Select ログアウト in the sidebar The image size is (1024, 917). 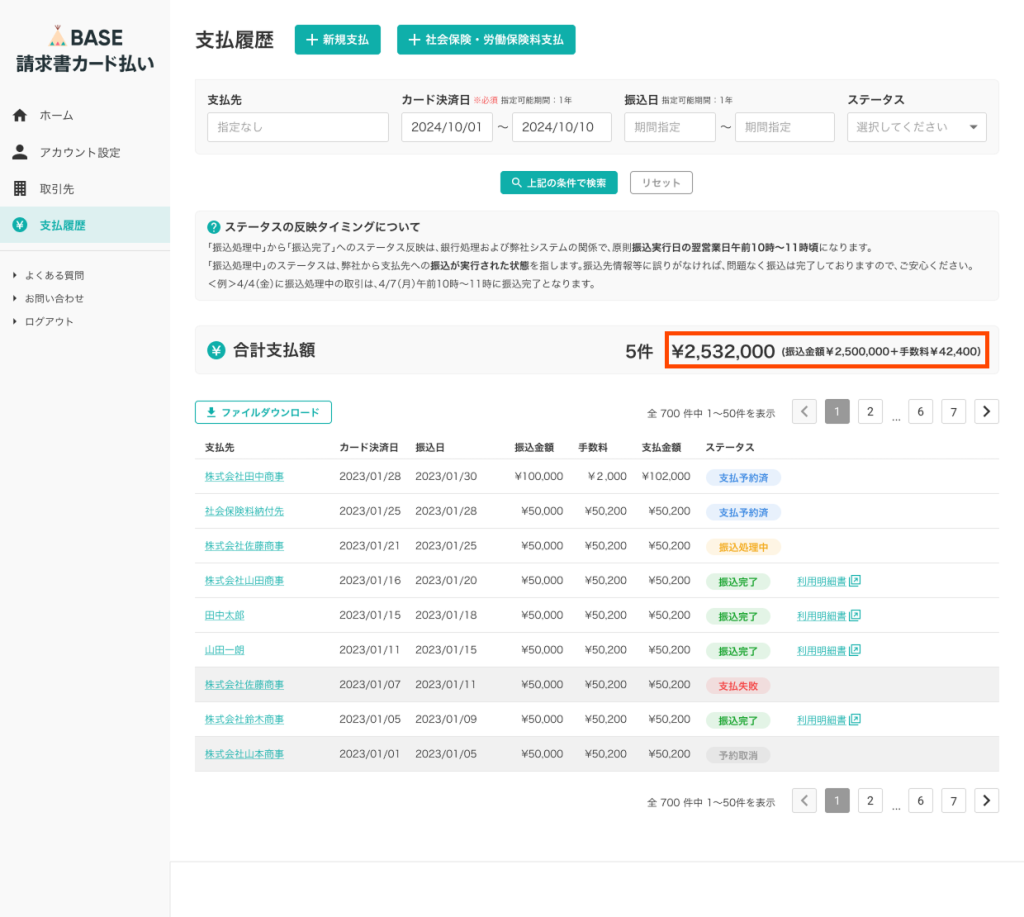pos(49,321)
